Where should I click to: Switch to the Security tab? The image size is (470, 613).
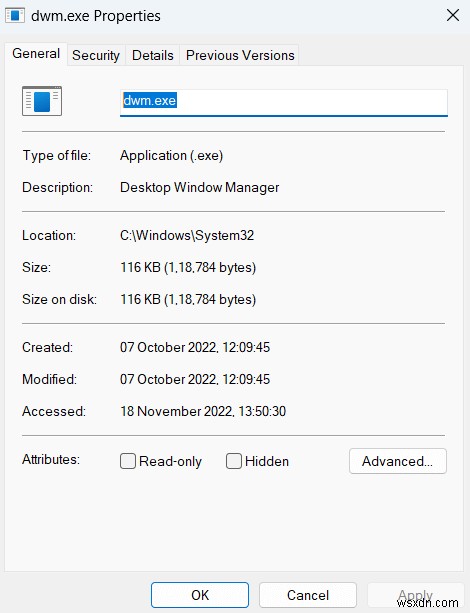point(96,55)
